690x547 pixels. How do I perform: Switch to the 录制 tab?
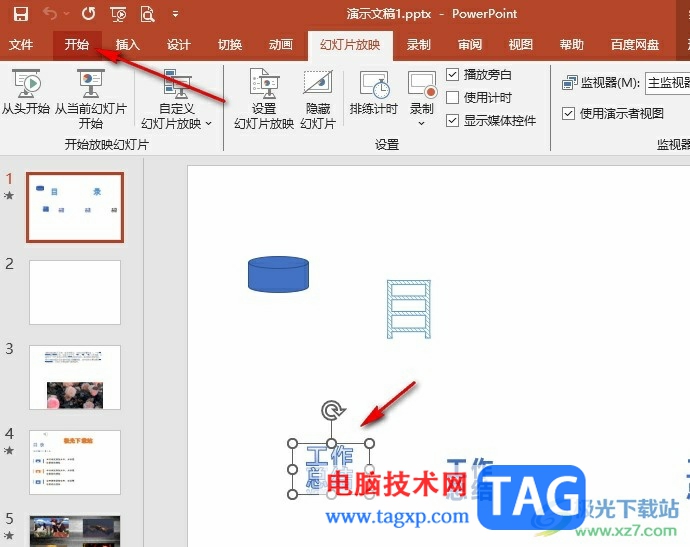[x=418, y=44]
